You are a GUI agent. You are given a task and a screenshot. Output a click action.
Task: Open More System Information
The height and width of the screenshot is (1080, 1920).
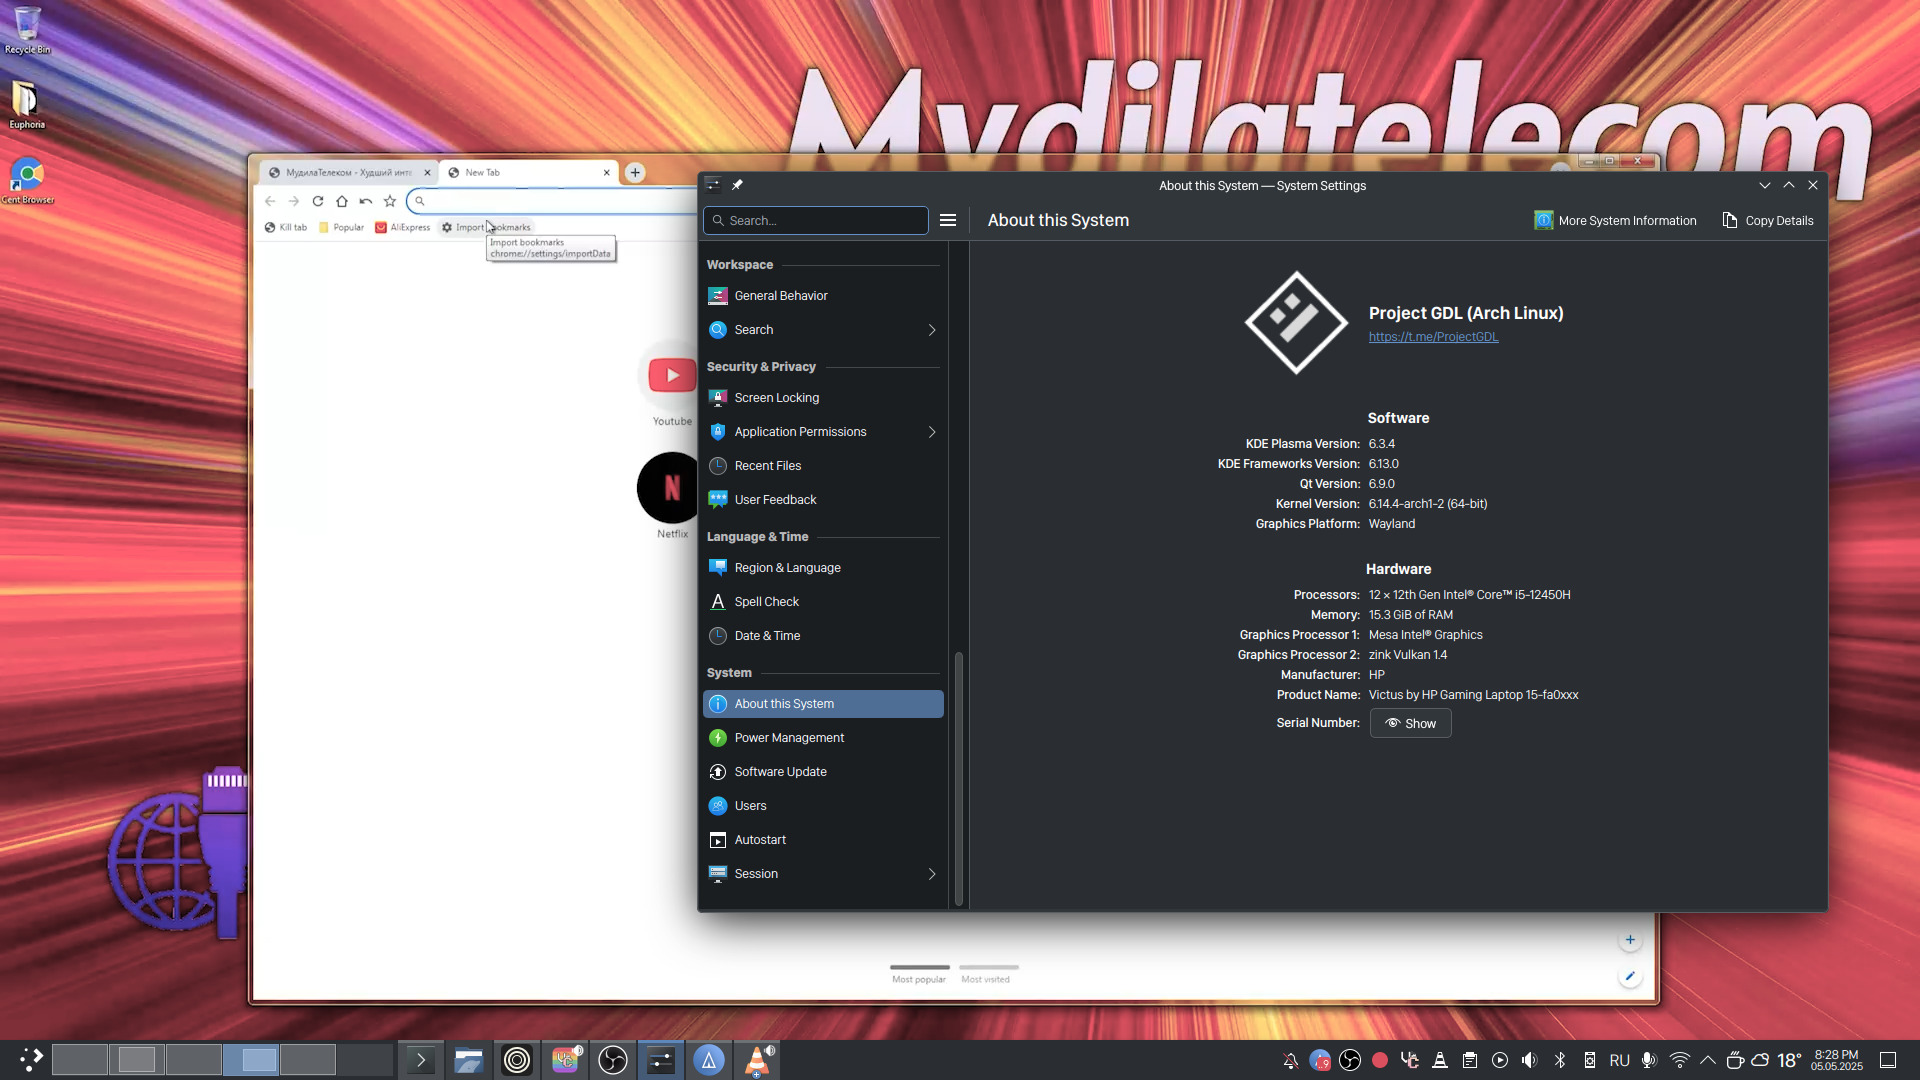[1615, 220]
